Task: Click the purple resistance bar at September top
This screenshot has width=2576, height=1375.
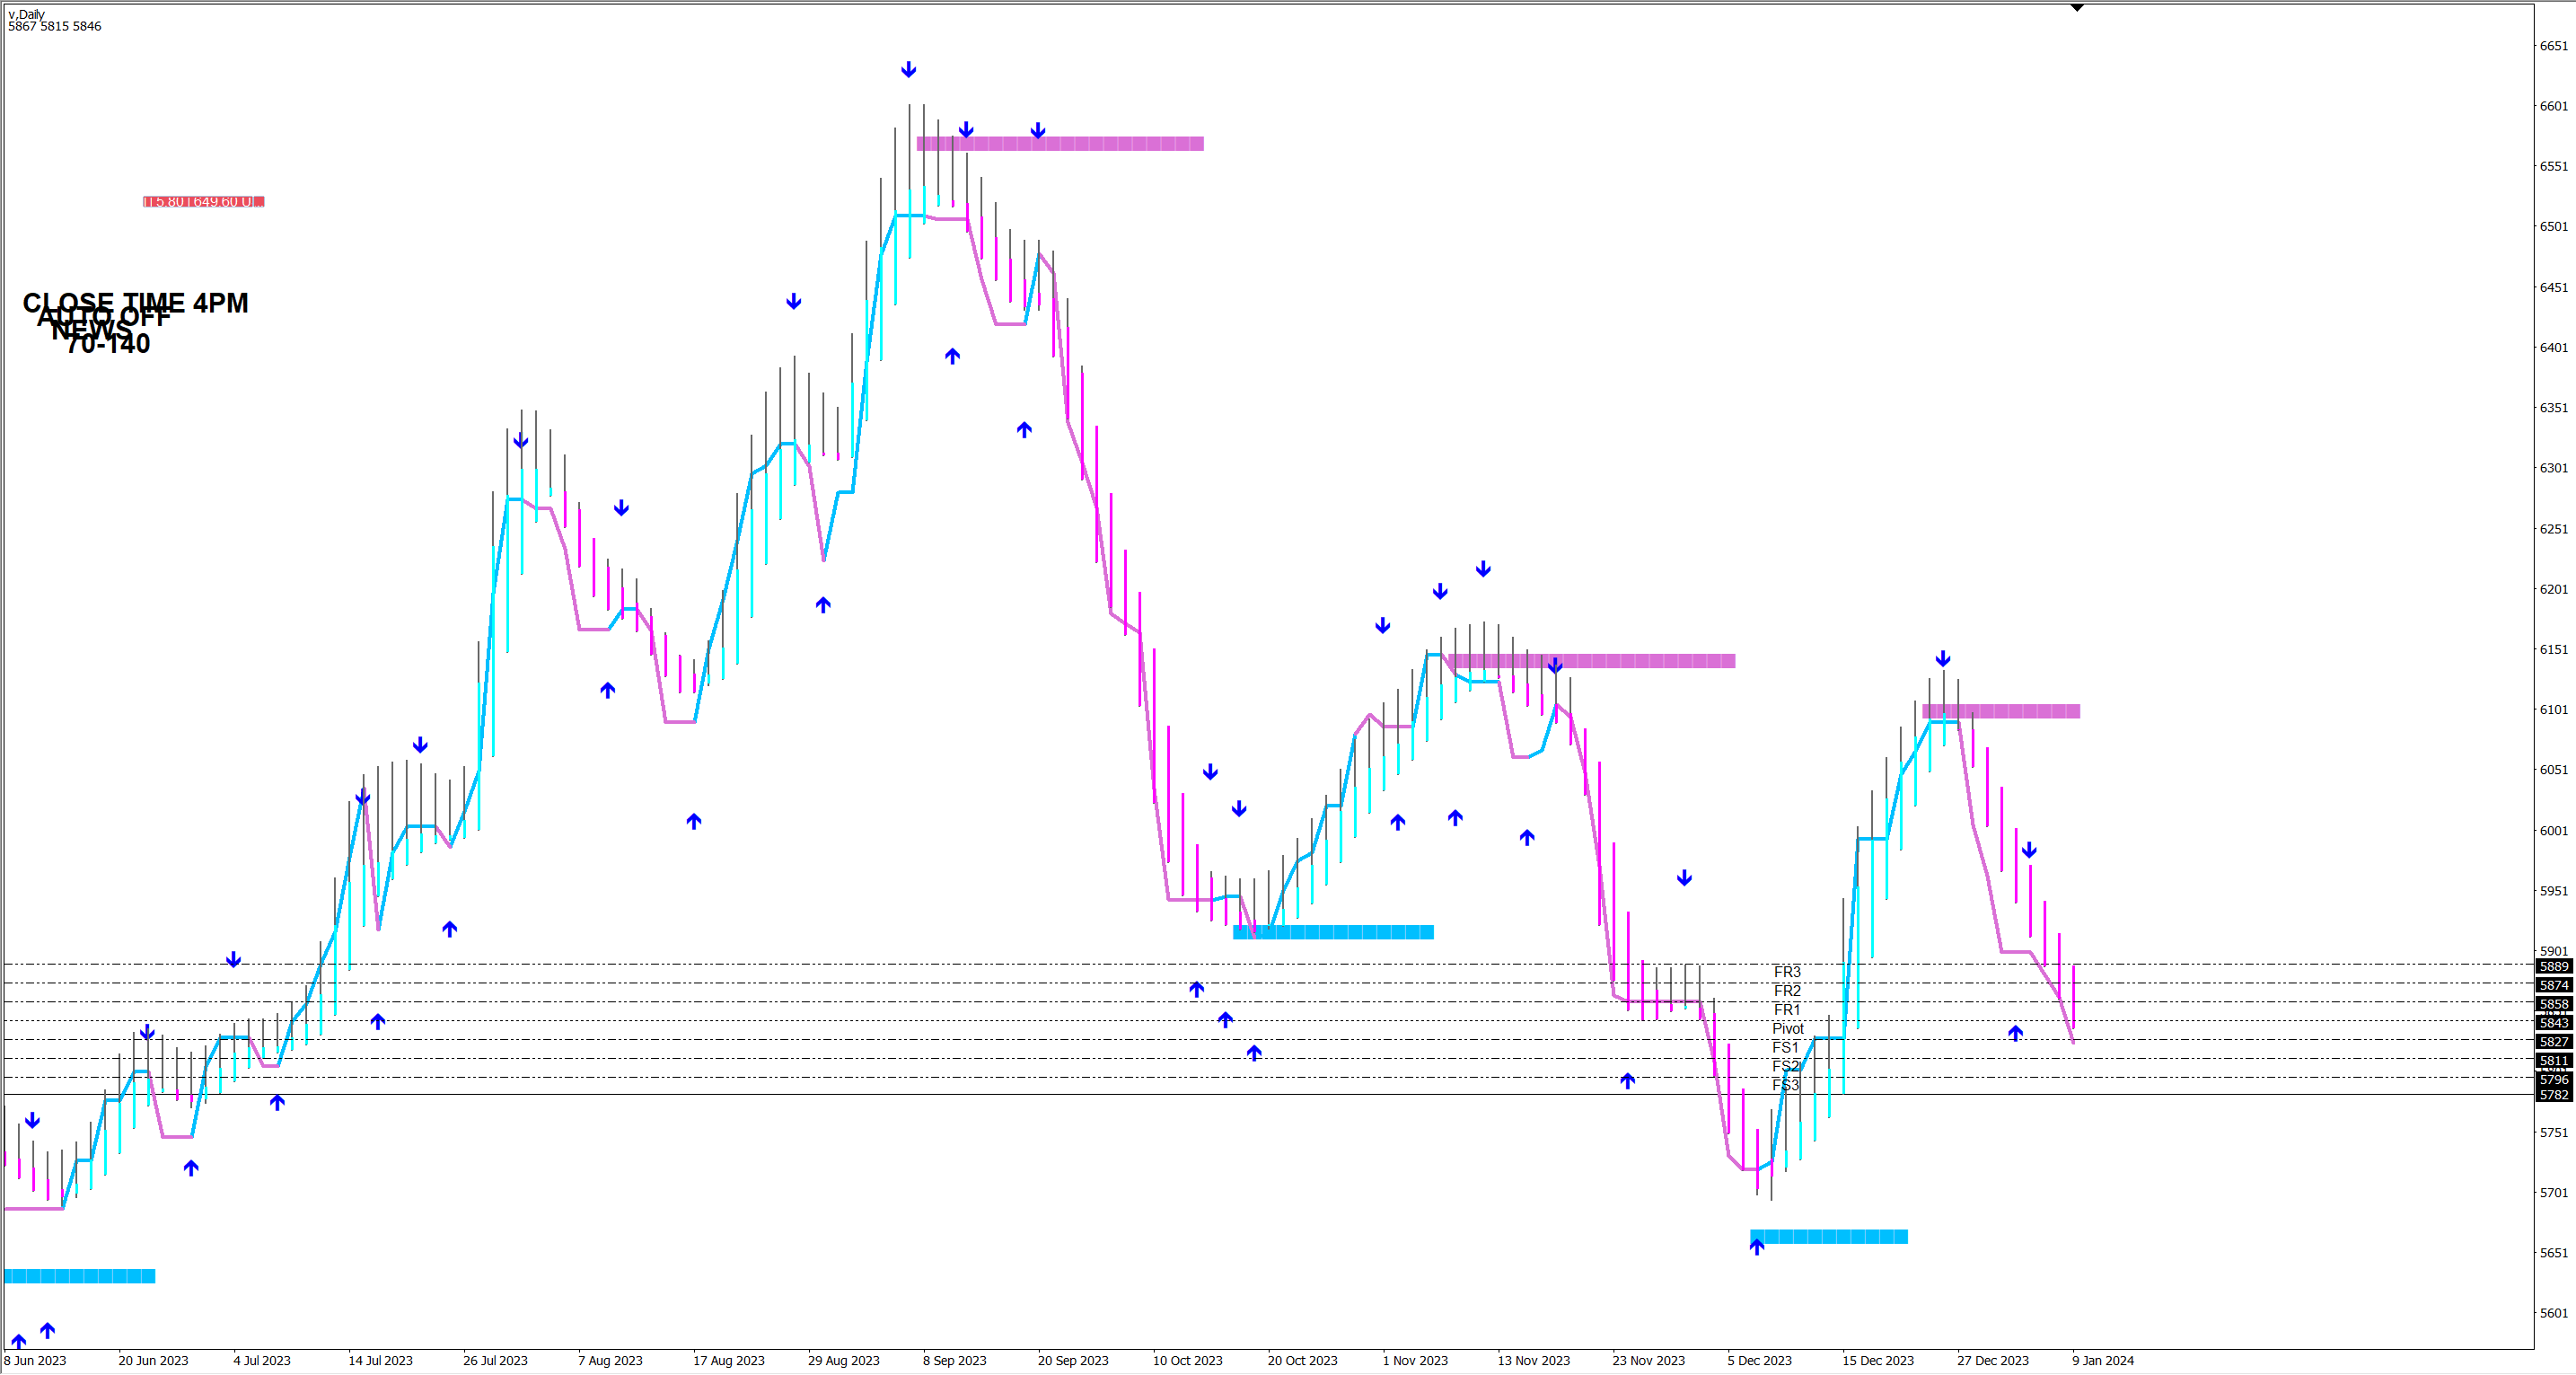Action: click(x=1060, y=143)
